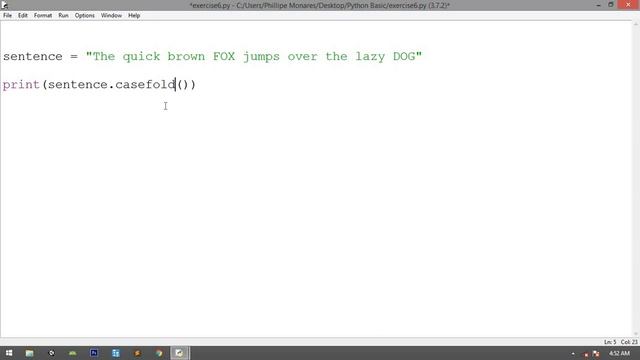The image size is (640, 360).
Task: Switch to the active IDLE Python taskbar icon
Action: coord(180,353)
